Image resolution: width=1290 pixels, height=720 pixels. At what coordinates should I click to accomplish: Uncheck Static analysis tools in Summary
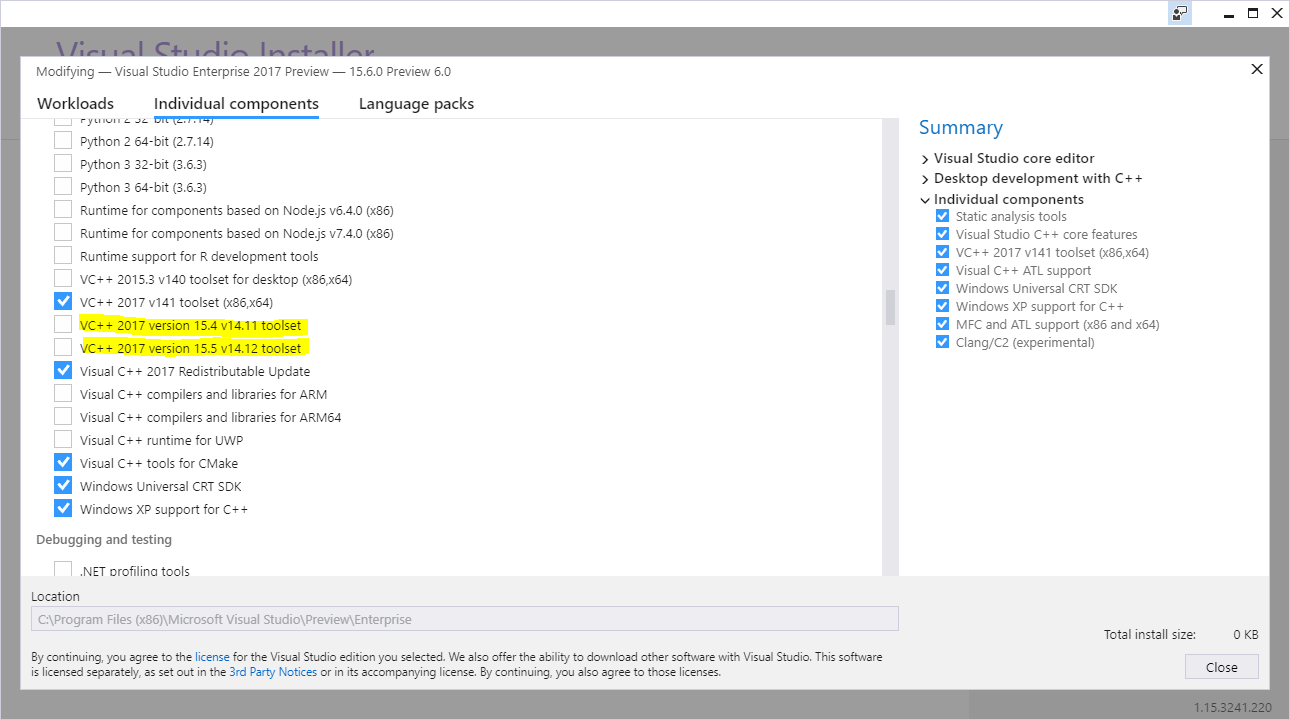pos(942,217)
